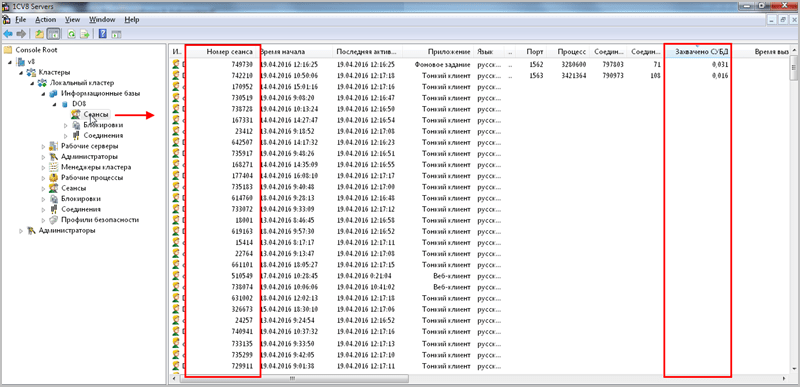Collapse the Локальный кластер node
The width and height of the screenshot is (800, 387).
point(32,83)
